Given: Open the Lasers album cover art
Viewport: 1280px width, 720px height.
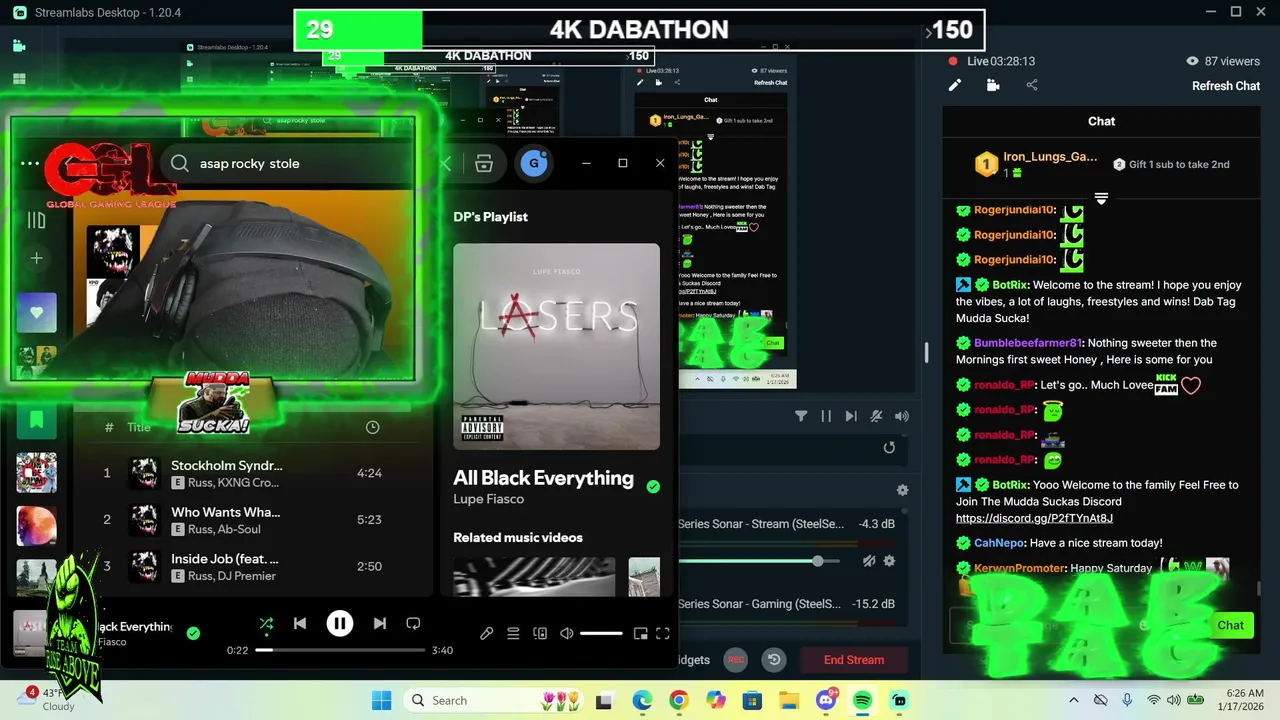Looking at the screenshot, I should [x=556, y=347].
